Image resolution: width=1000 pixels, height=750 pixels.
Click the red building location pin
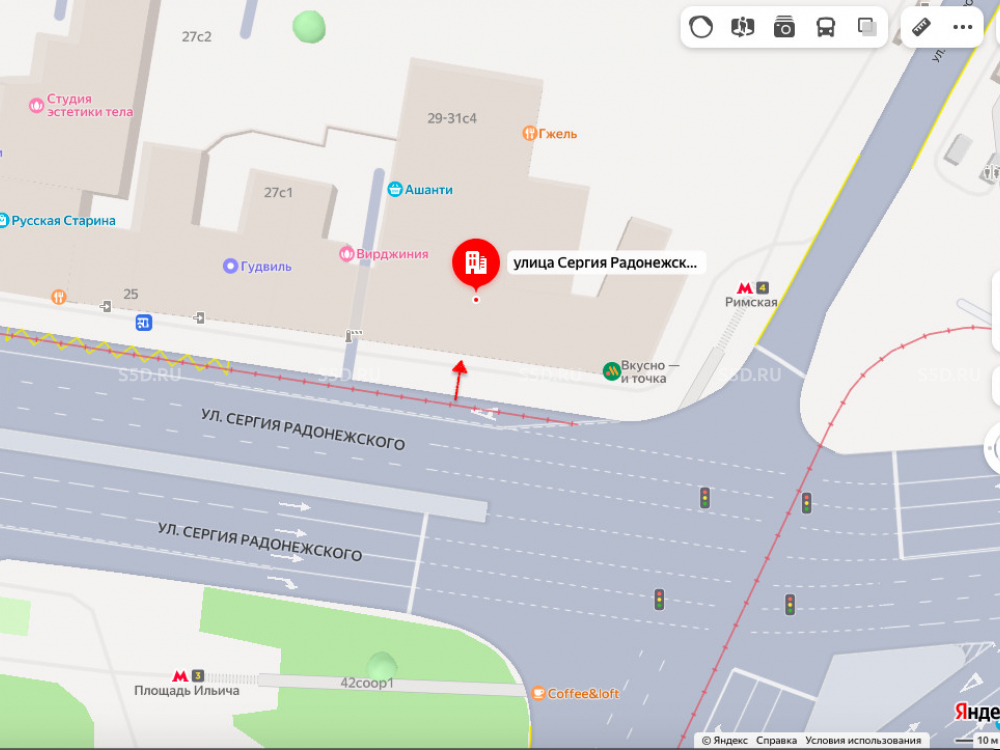476,263
